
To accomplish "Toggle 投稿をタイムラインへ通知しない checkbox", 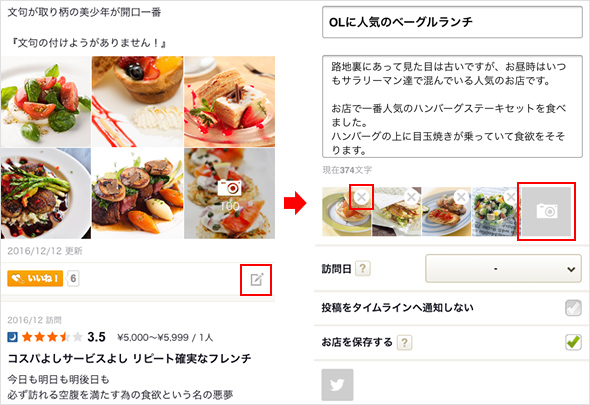I will click(x=573, y=308).
